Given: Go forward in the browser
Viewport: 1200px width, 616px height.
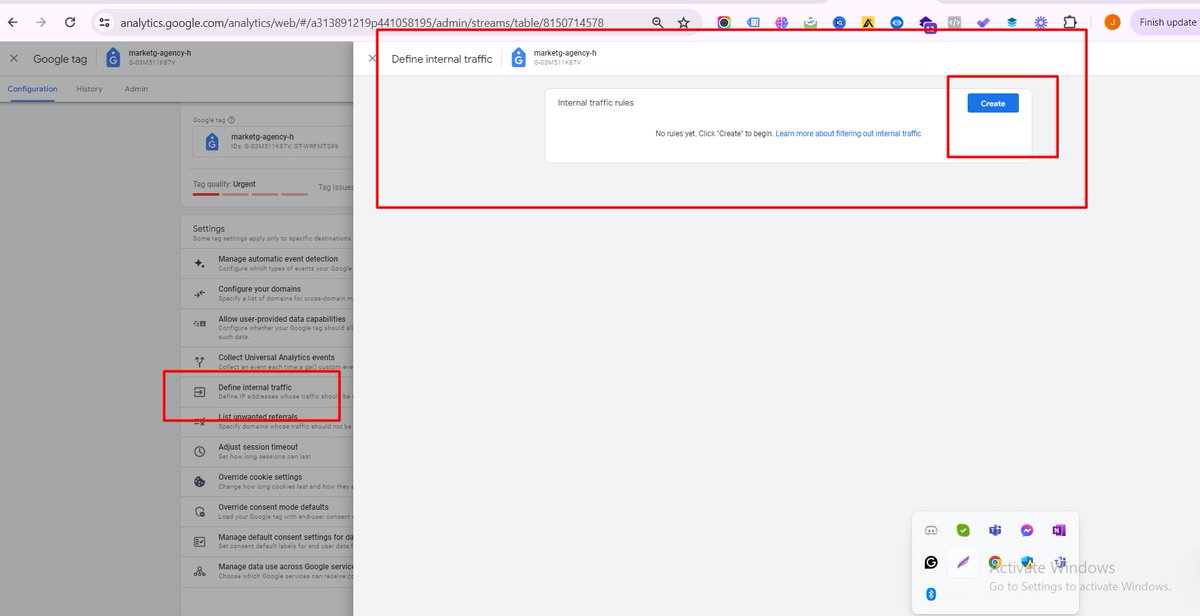Looking at the screenshot, I should coord(41,22).
